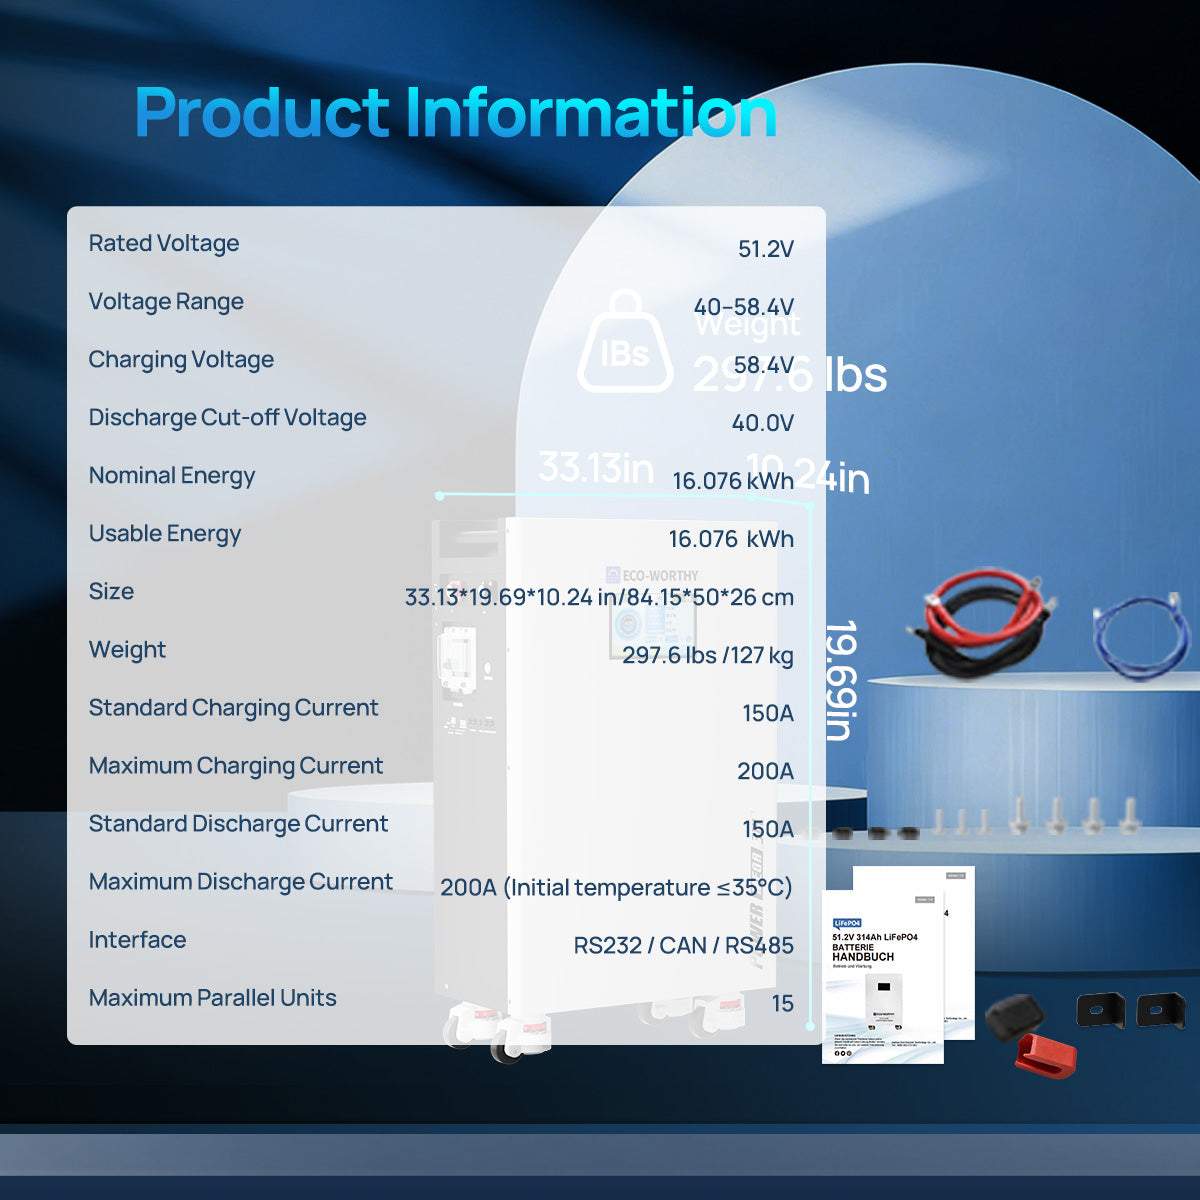Click the 'Weight' row label in the table
This screenshot has width=1200, height=1200.
click(128, 650)
